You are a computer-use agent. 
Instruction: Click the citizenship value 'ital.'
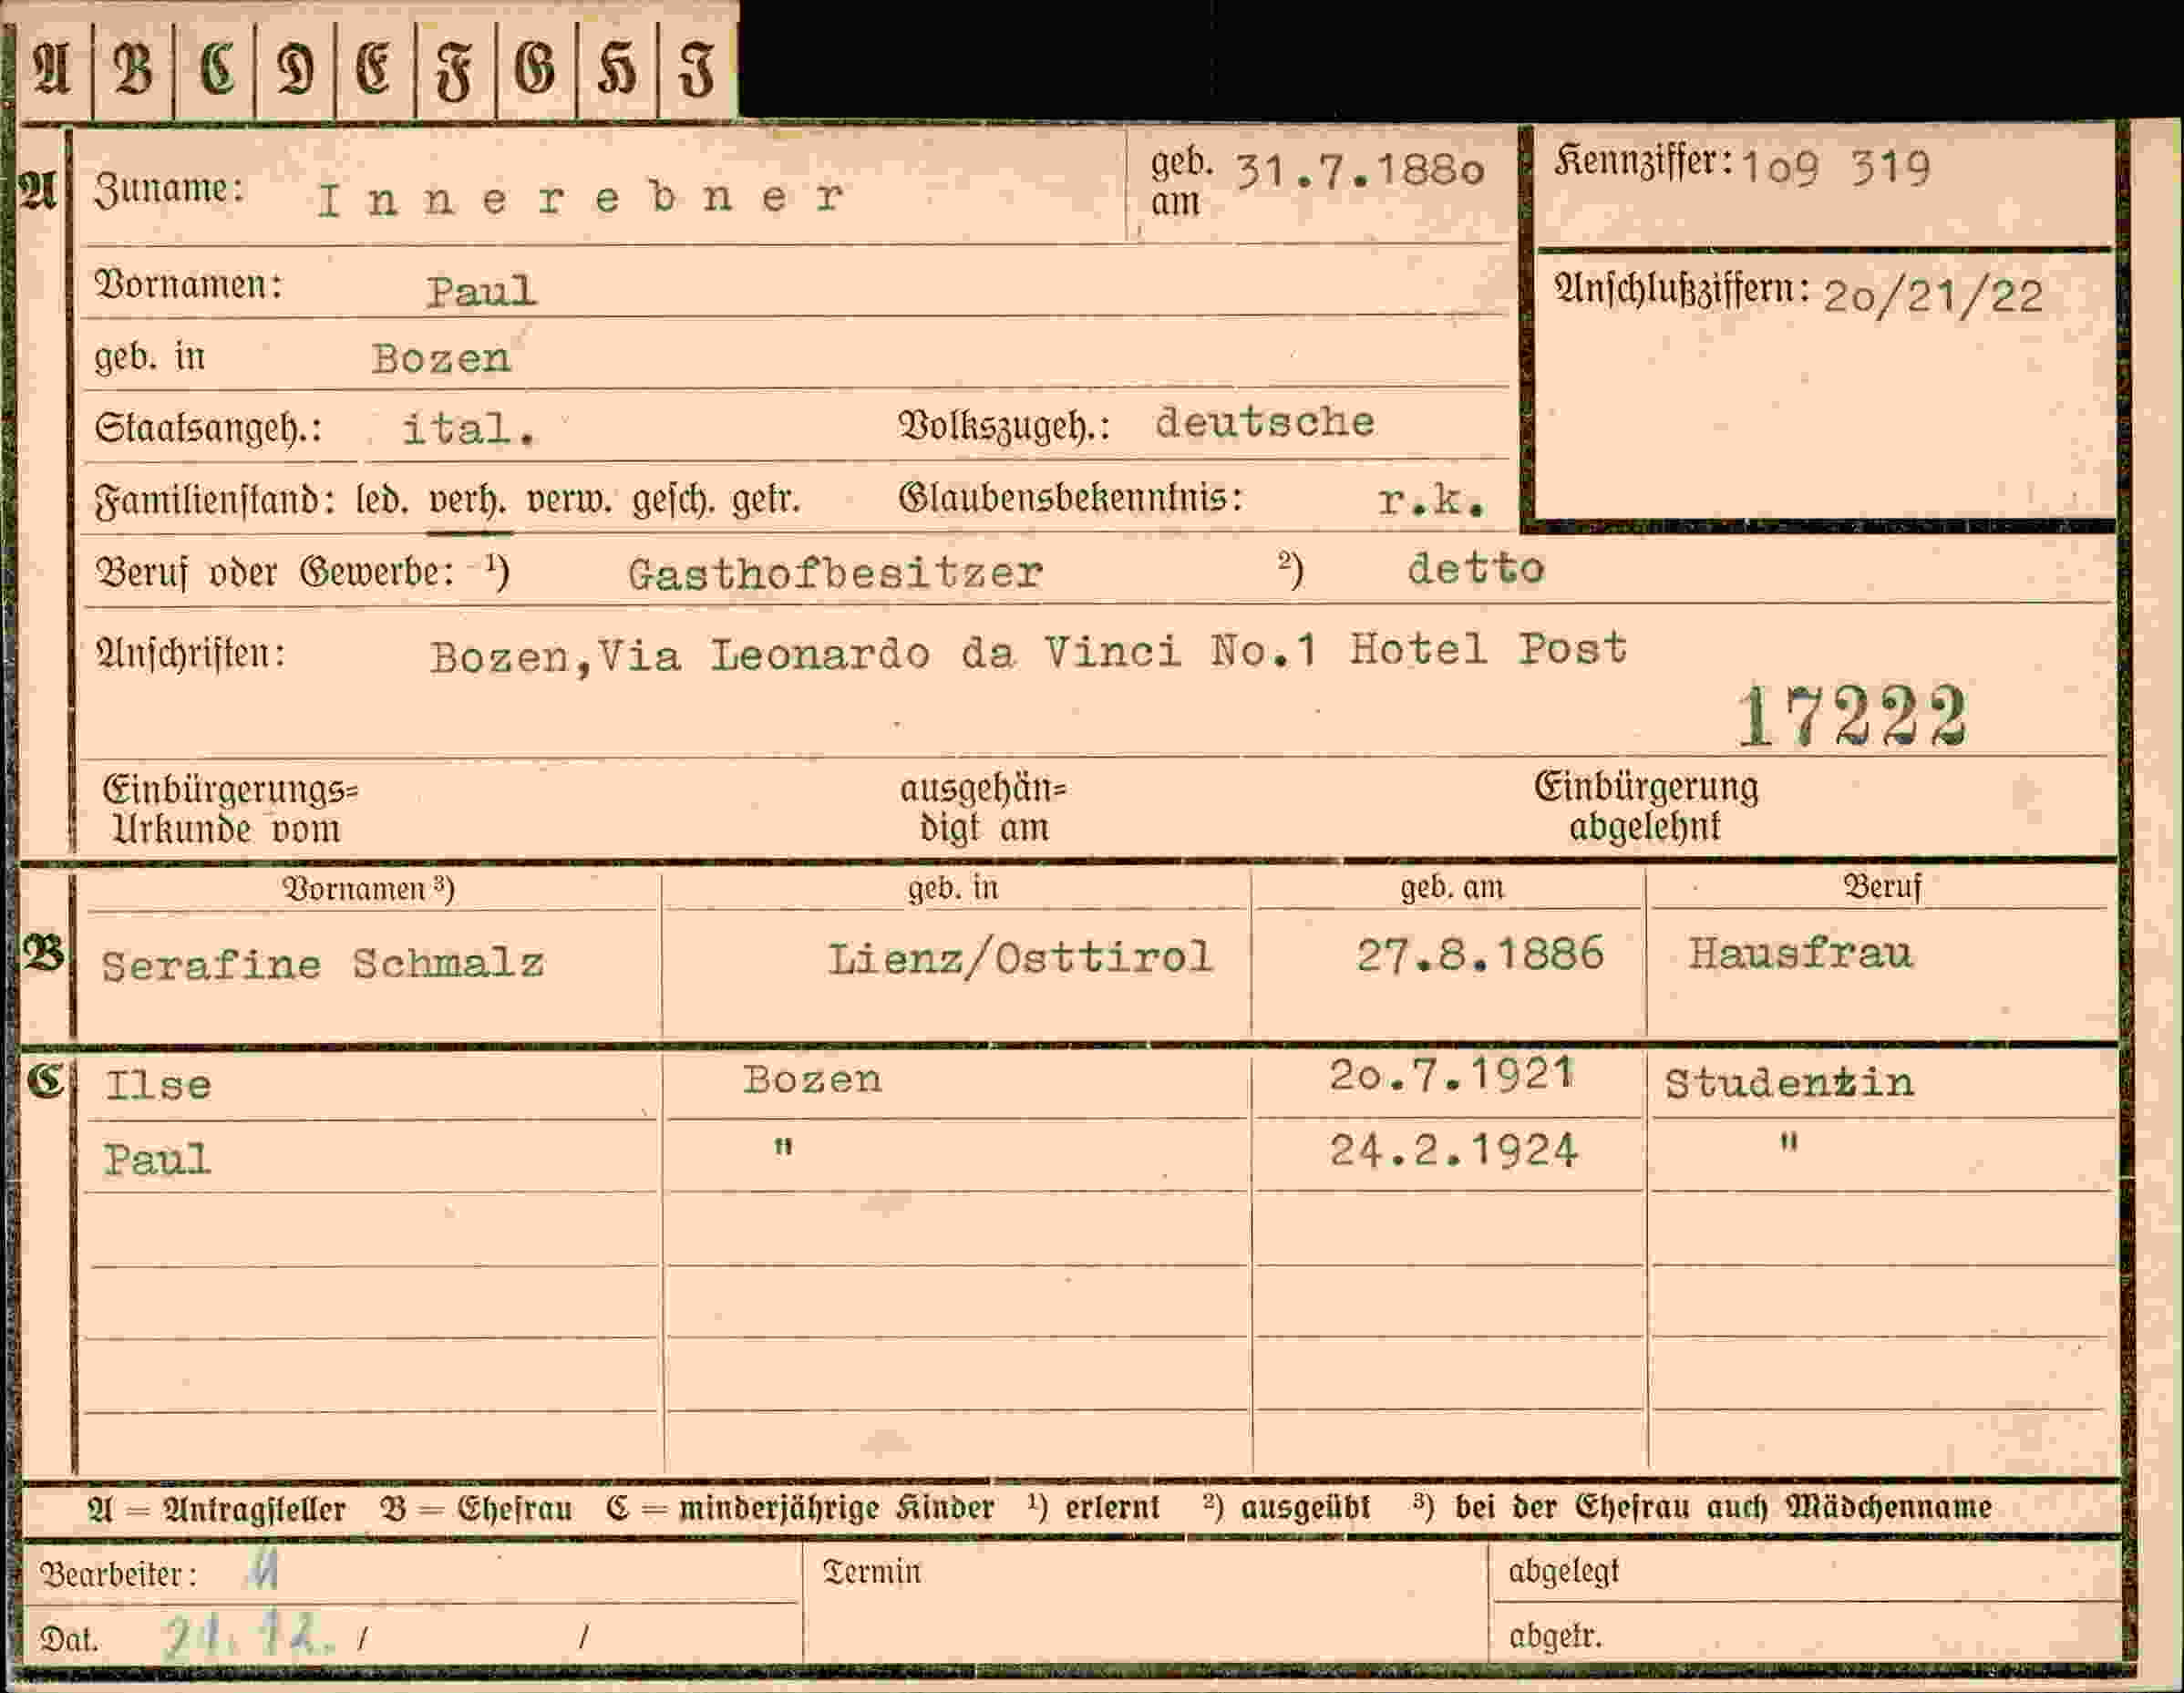(x=468, y=429)
